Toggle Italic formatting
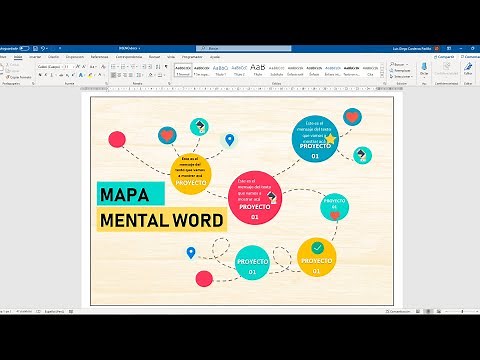The height and width of the screenshot is (360, 480). click(x=46, y=75)
